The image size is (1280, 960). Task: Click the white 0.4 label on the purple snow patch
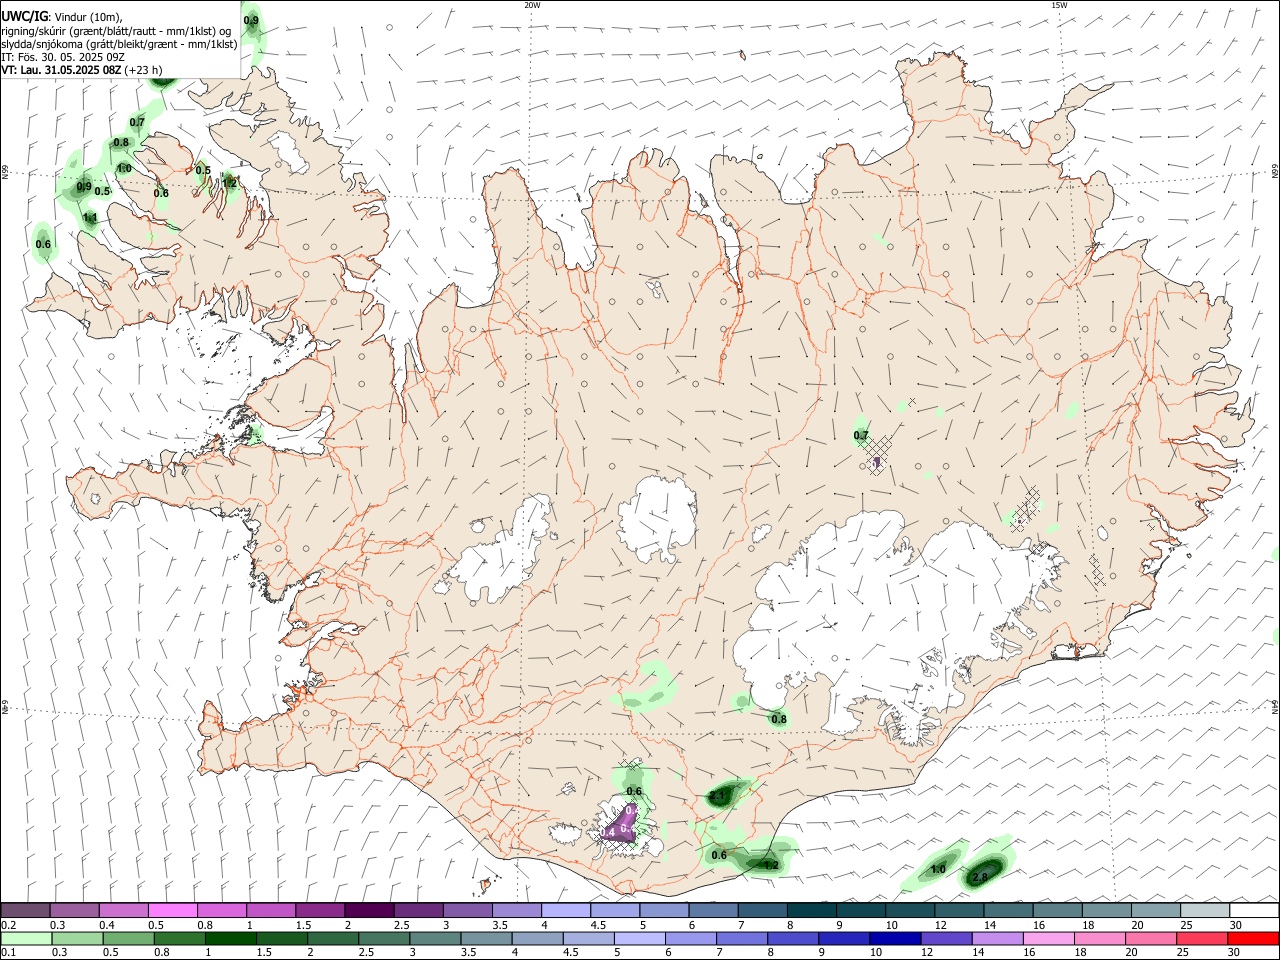point(608,832)
